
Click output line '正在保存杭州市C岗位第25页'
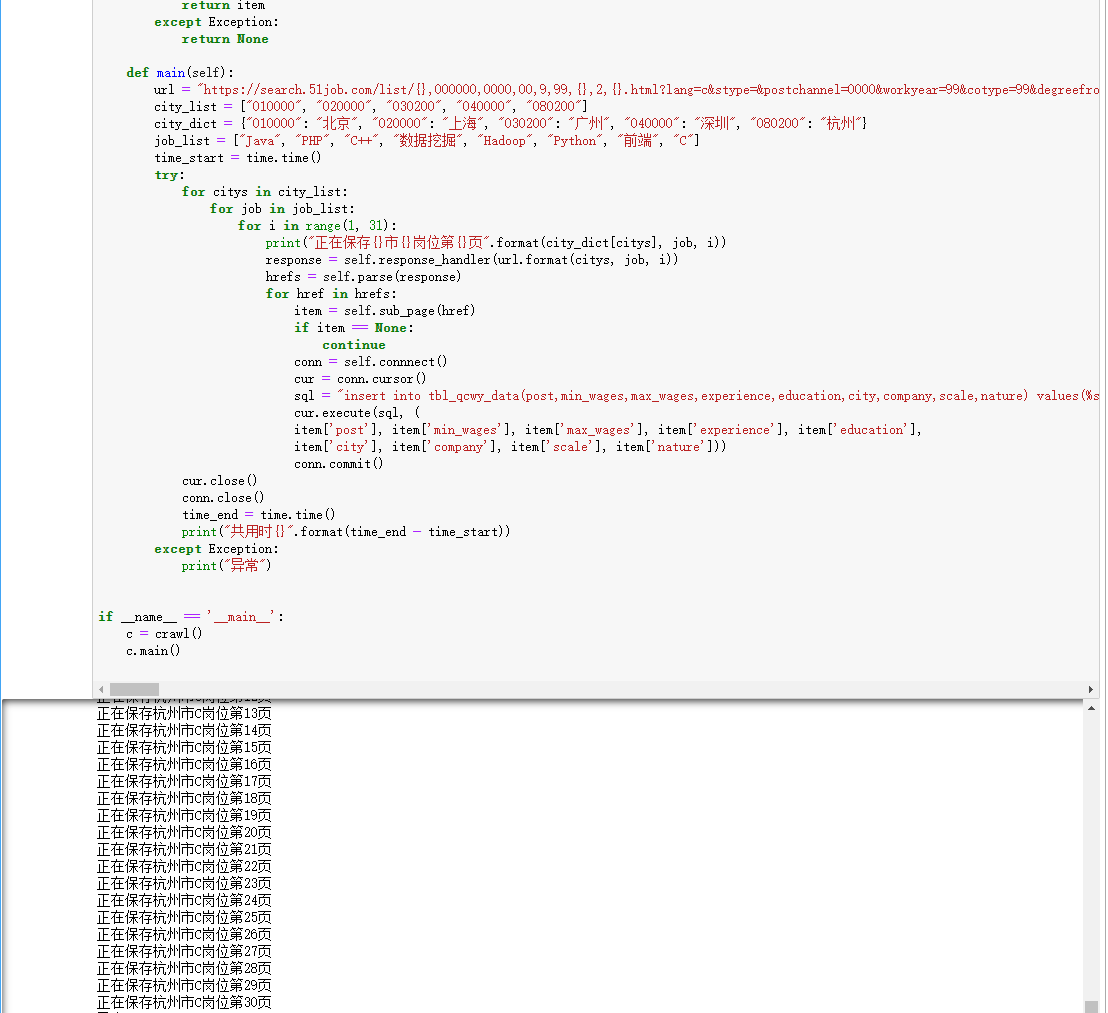point(184,917)
